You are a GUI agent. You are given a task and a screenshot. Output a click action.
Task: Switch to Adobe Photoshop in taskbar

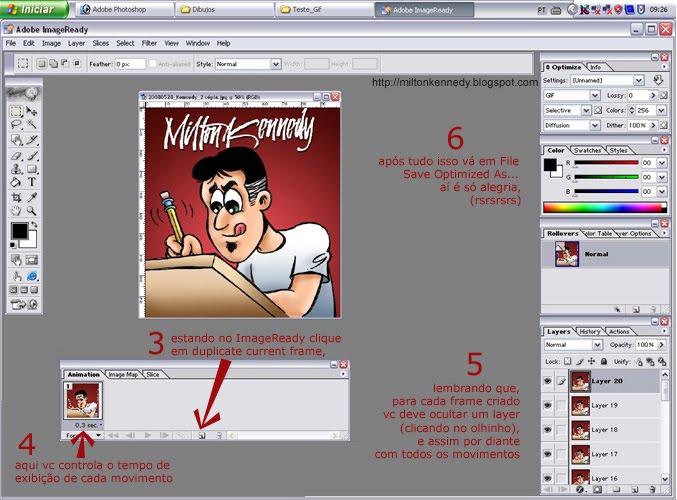point(124,9)
